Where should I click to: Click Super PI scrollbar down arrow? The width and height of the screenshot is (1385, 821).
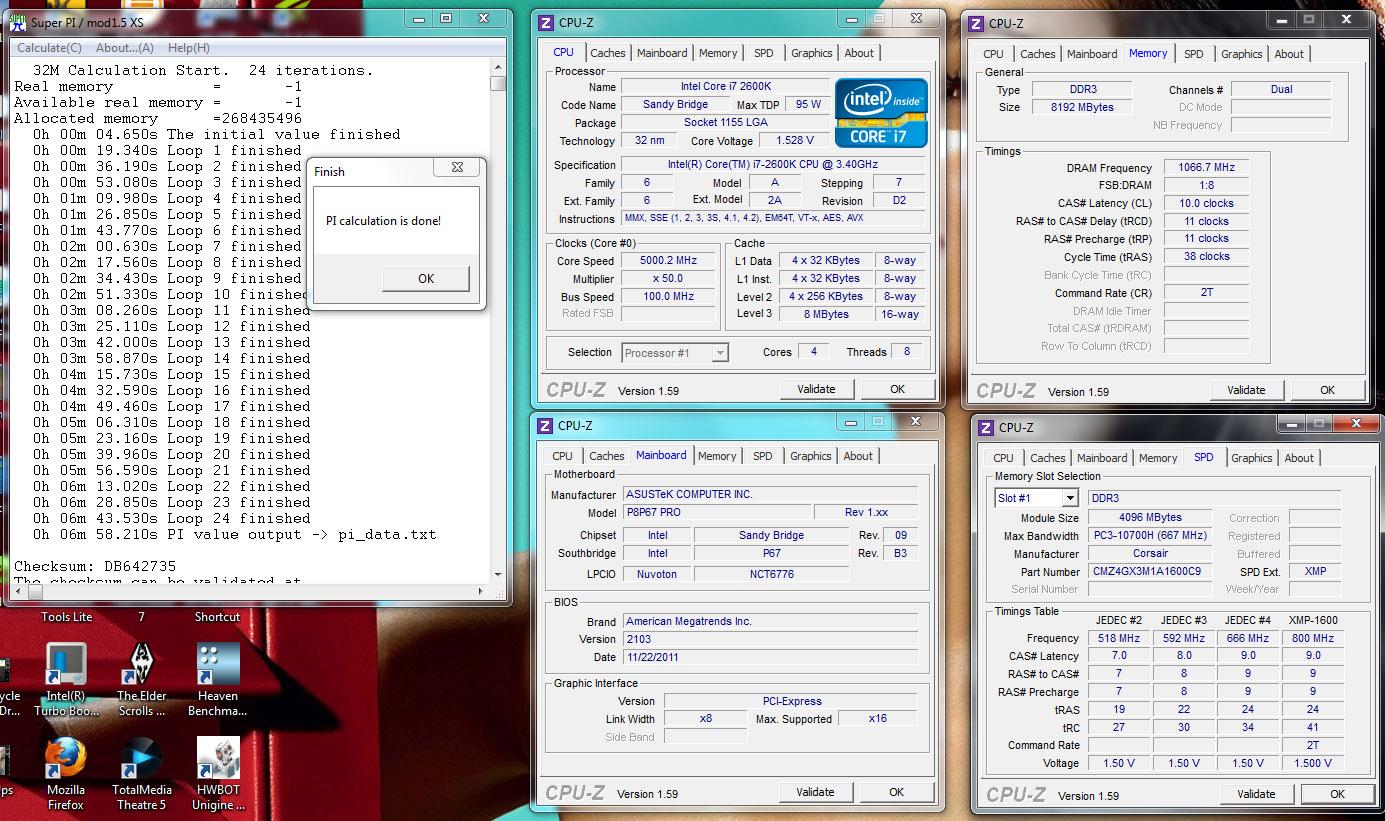pos(498,575)
